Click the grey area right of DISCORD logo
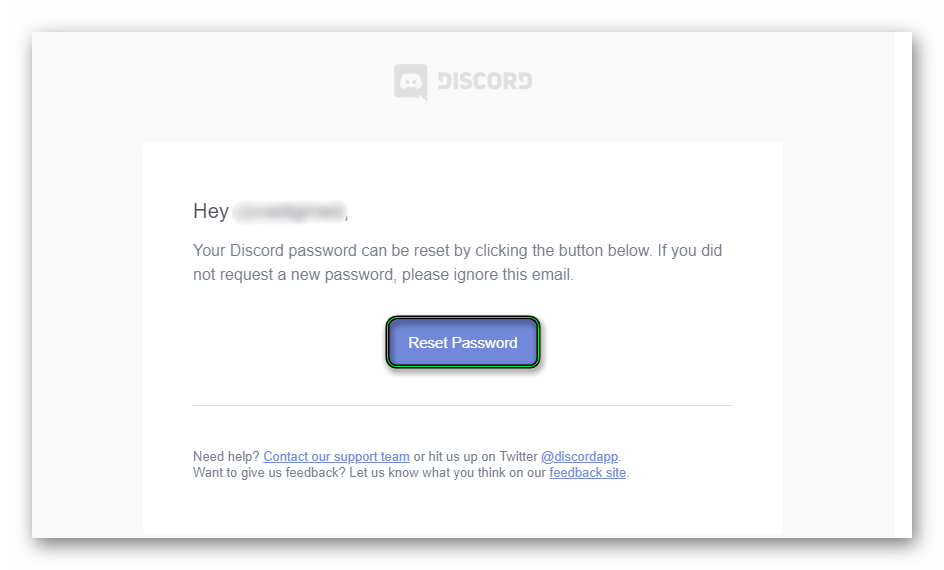Viewport: 944px width, 570px height. click(x=700, y=82)
